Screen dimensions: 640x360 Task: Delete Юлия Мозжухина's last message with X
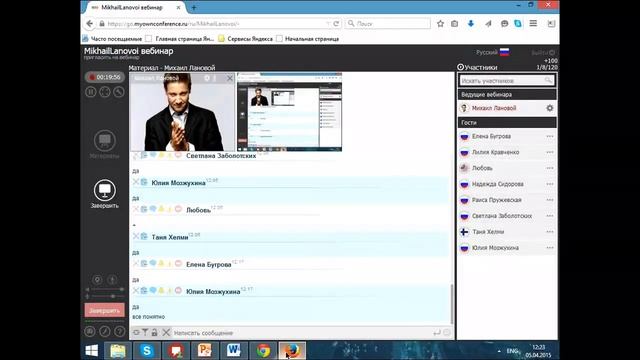click(x=136, y=291)
